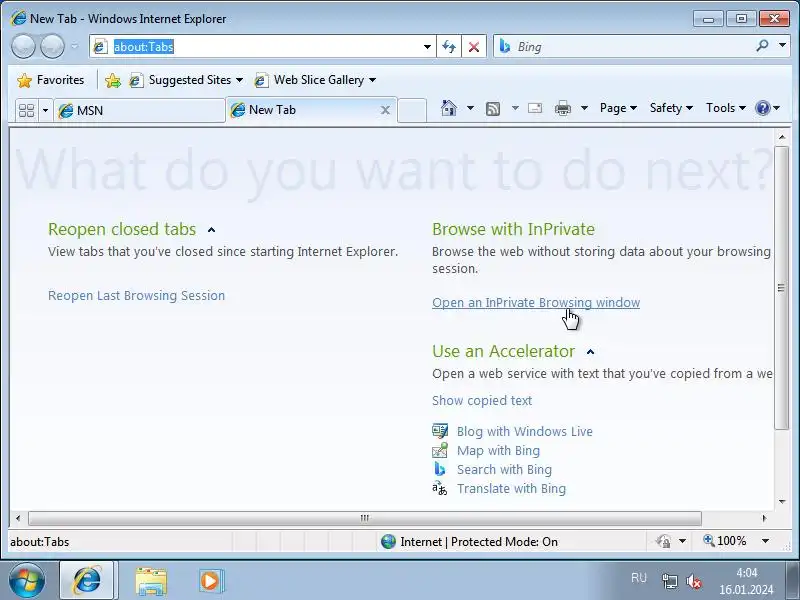Expand the address bar autocomplete dropdown

[x=428, y=46]
